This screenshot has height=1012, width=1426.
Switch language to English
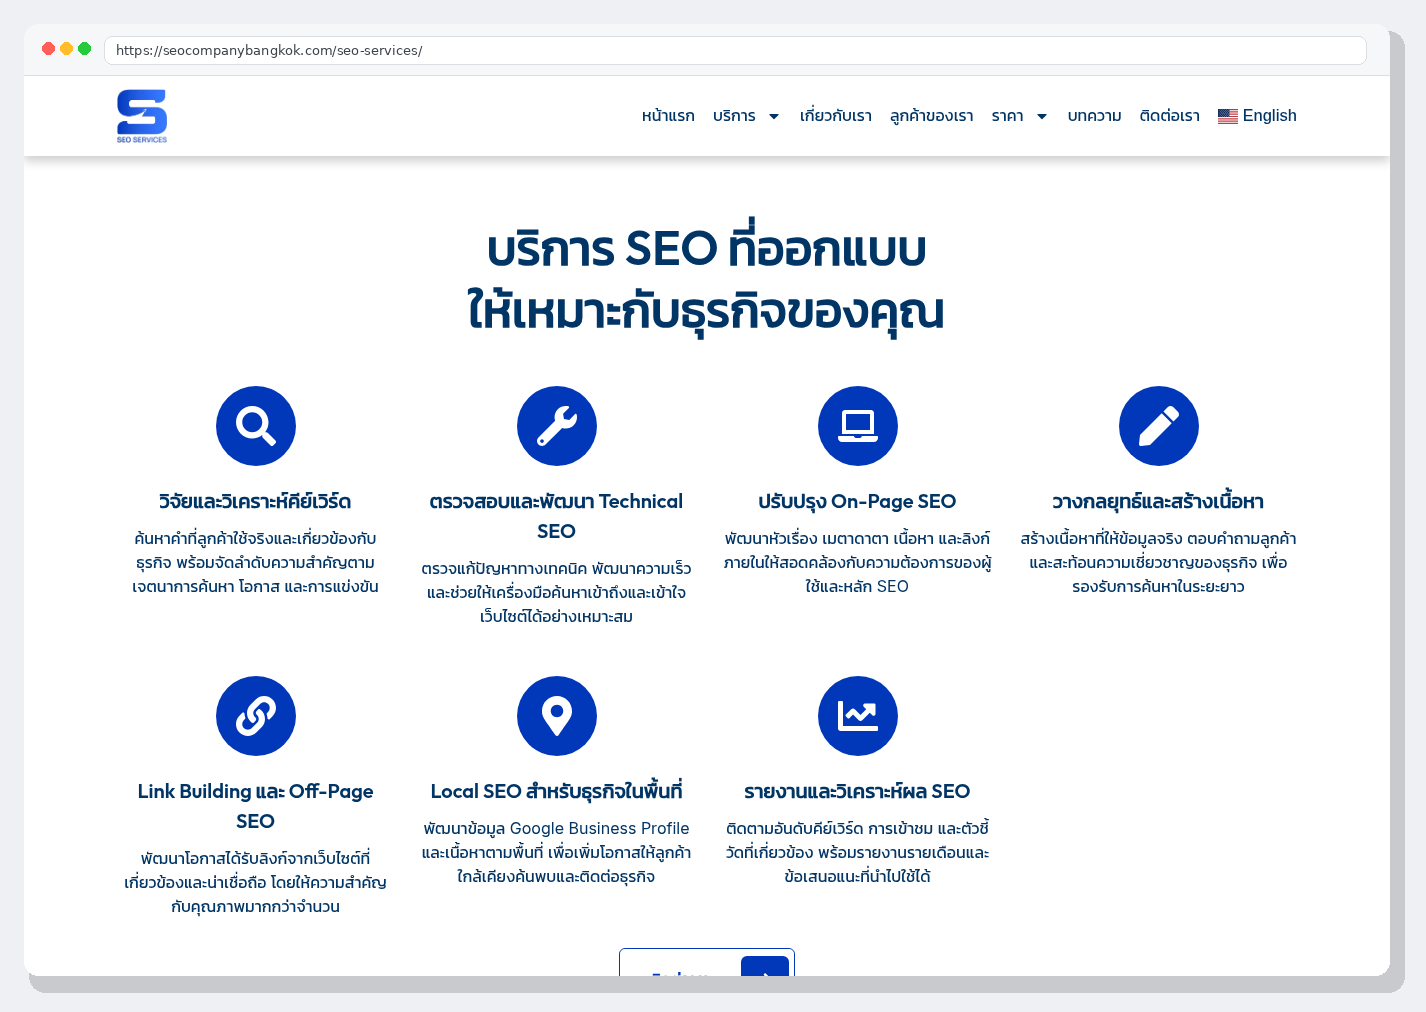(x=1257, y=116)
